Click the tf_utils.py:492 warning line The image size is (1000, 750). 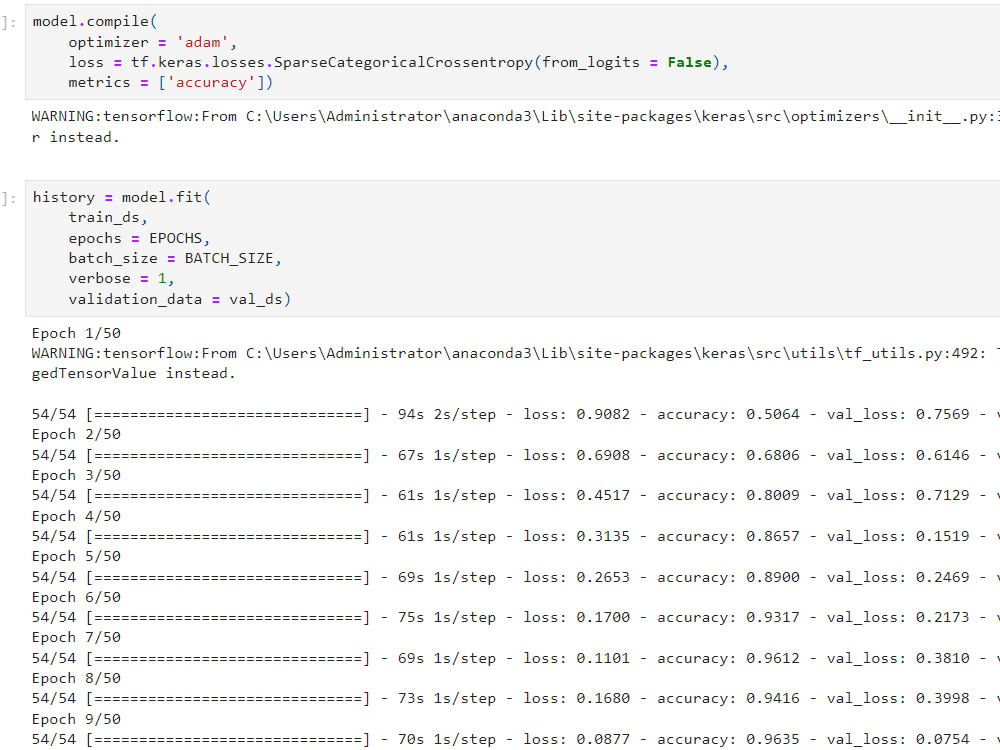click(515, 353)
